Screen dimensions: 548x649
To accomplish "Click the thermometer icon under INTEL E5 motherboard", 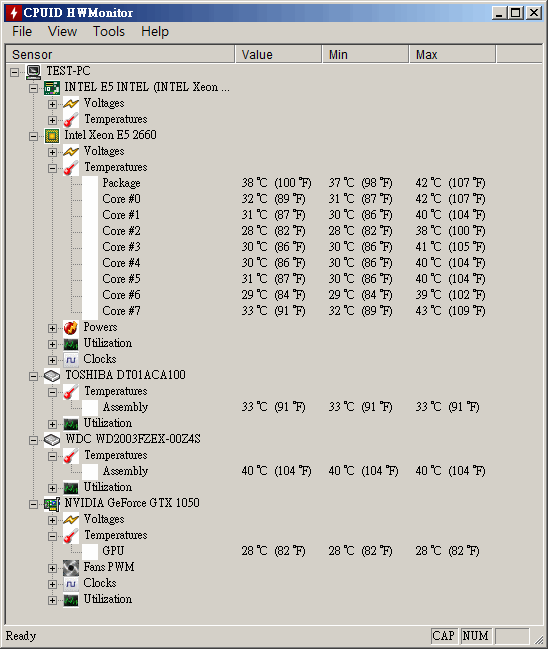I will pyautogui.click(x=71, y=120).
